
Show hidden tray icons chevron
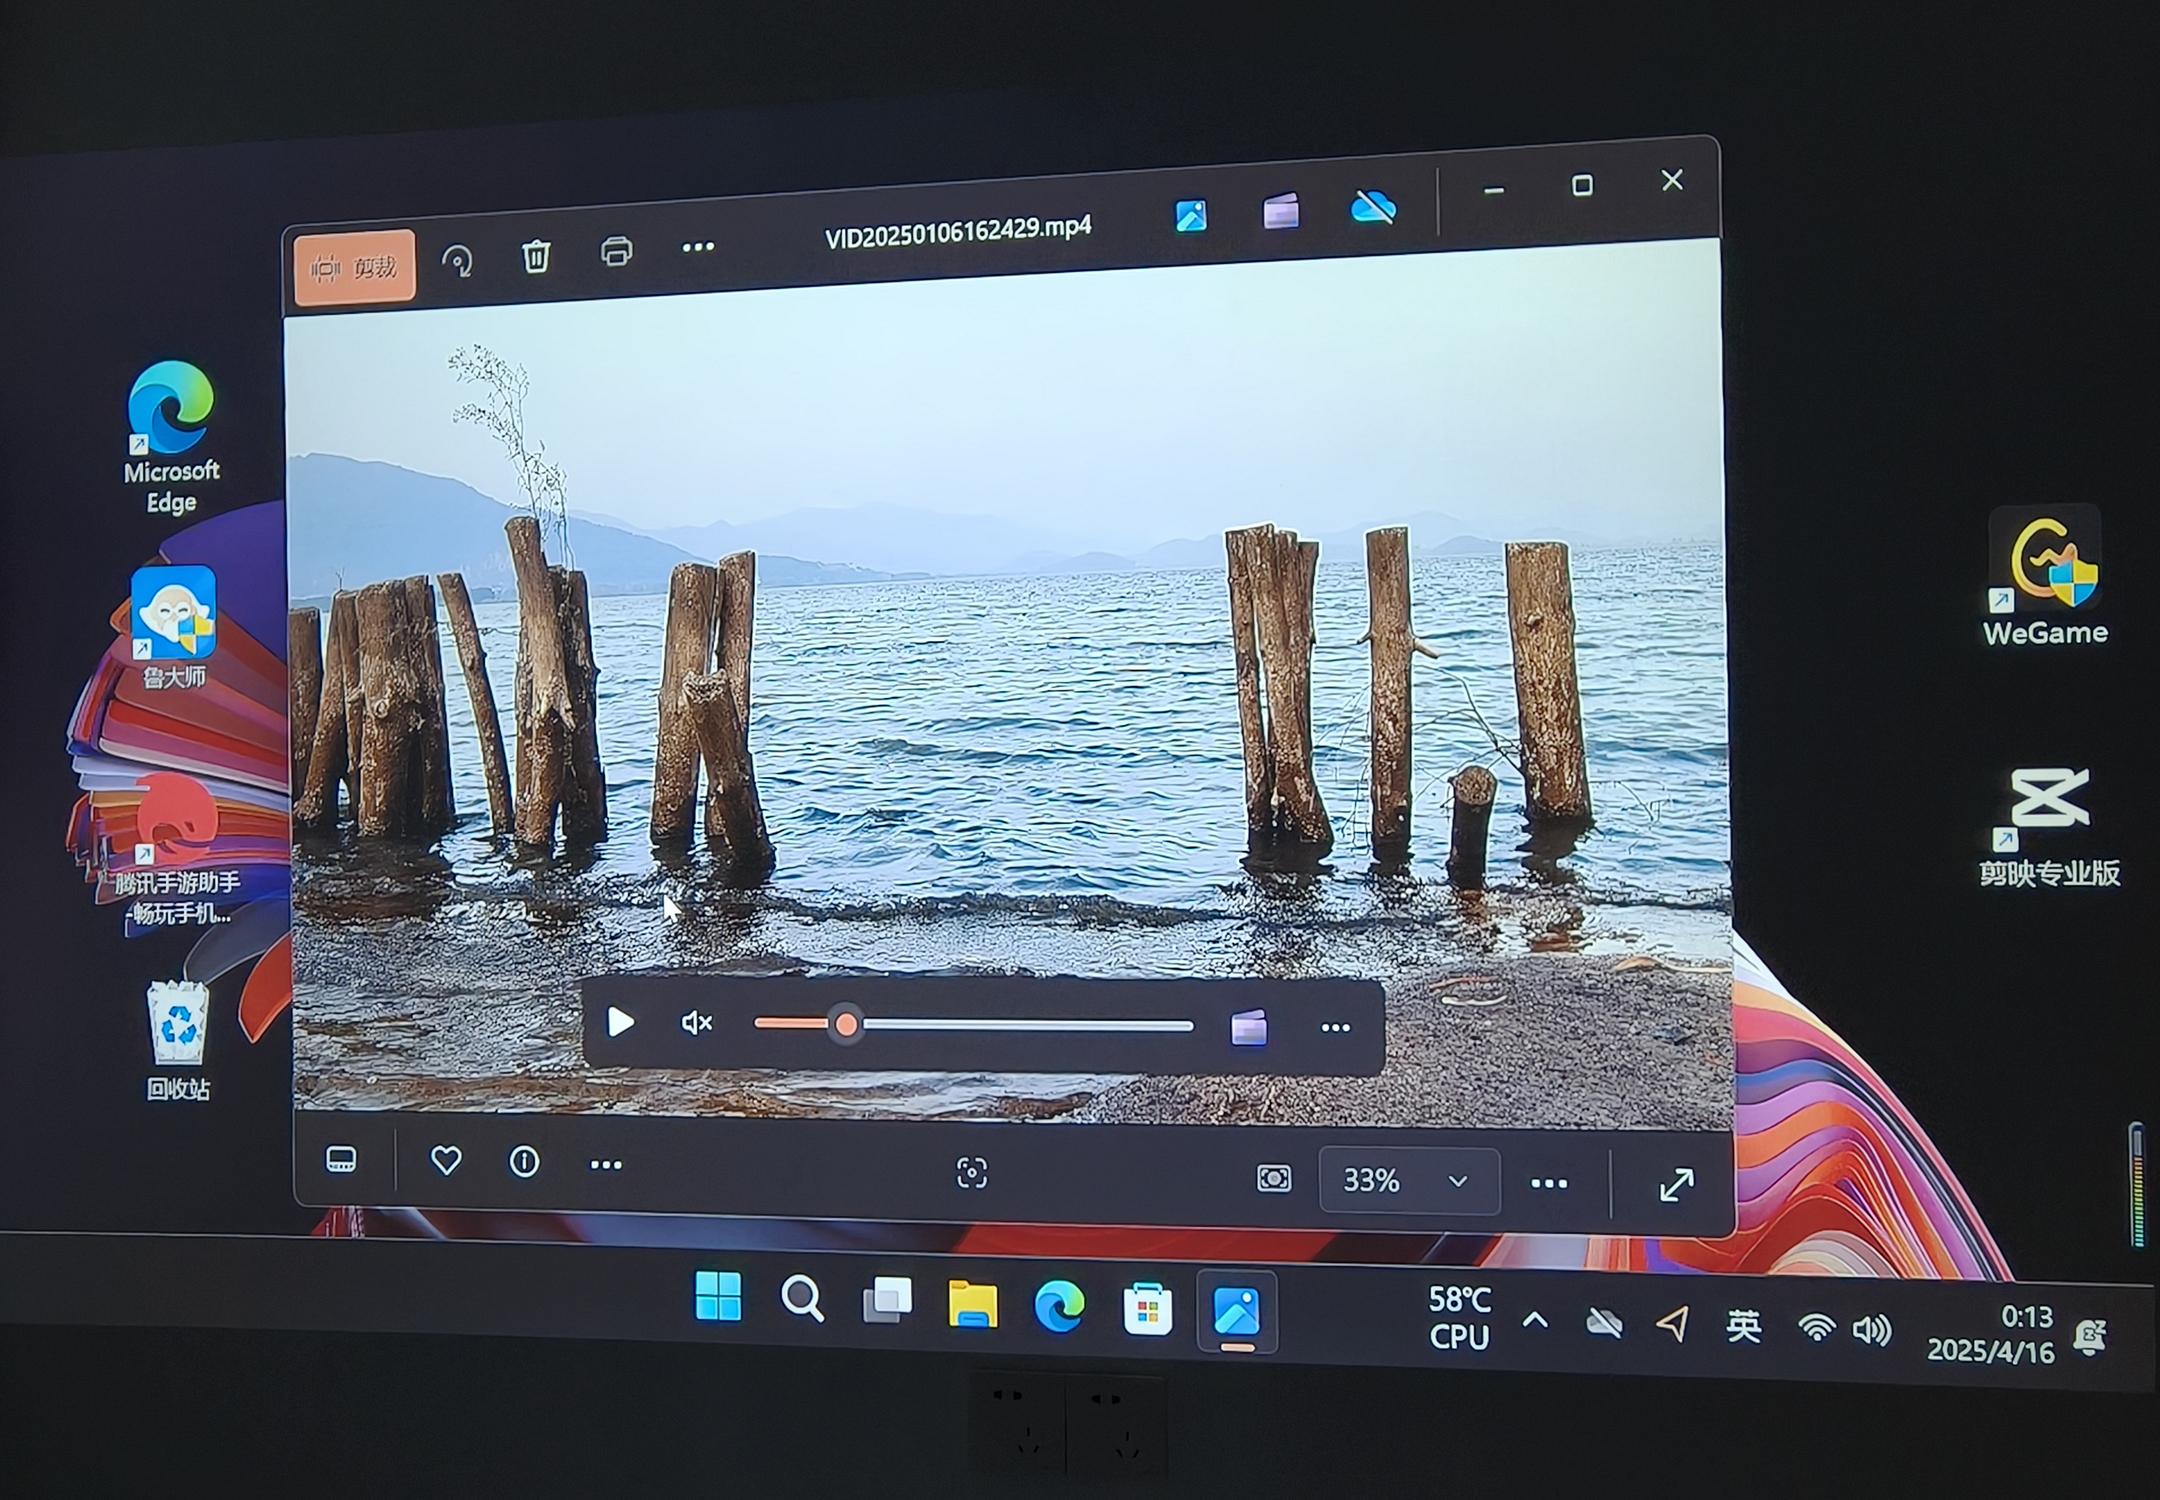pyautogui.click(x=1535, y=1321)
